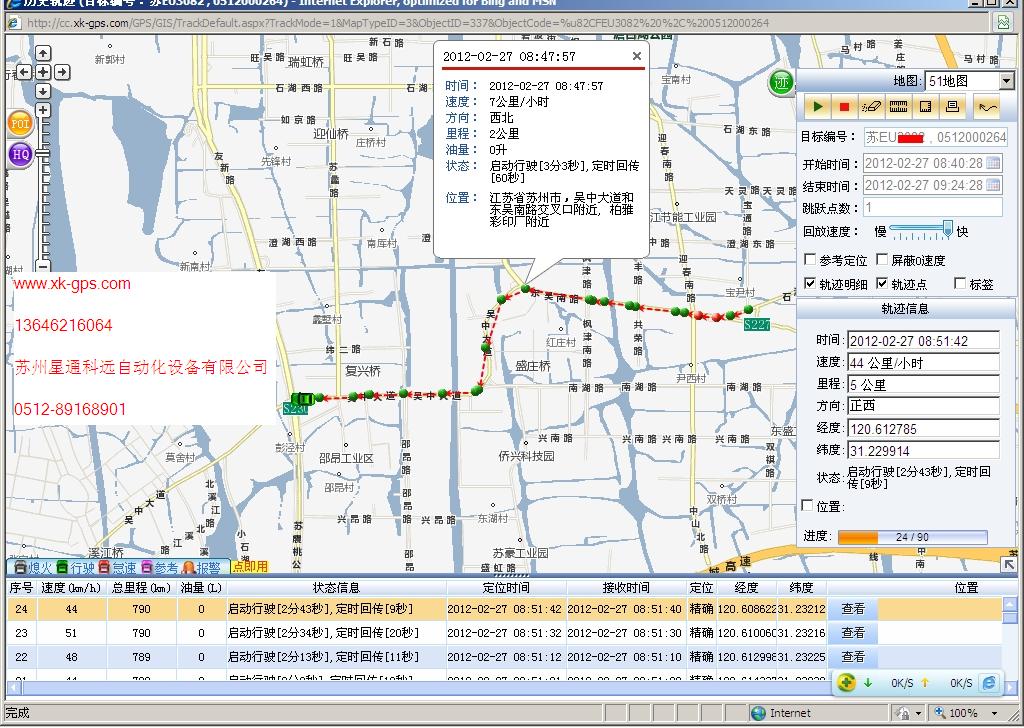Click the red stop playback icon

[844, 106]
